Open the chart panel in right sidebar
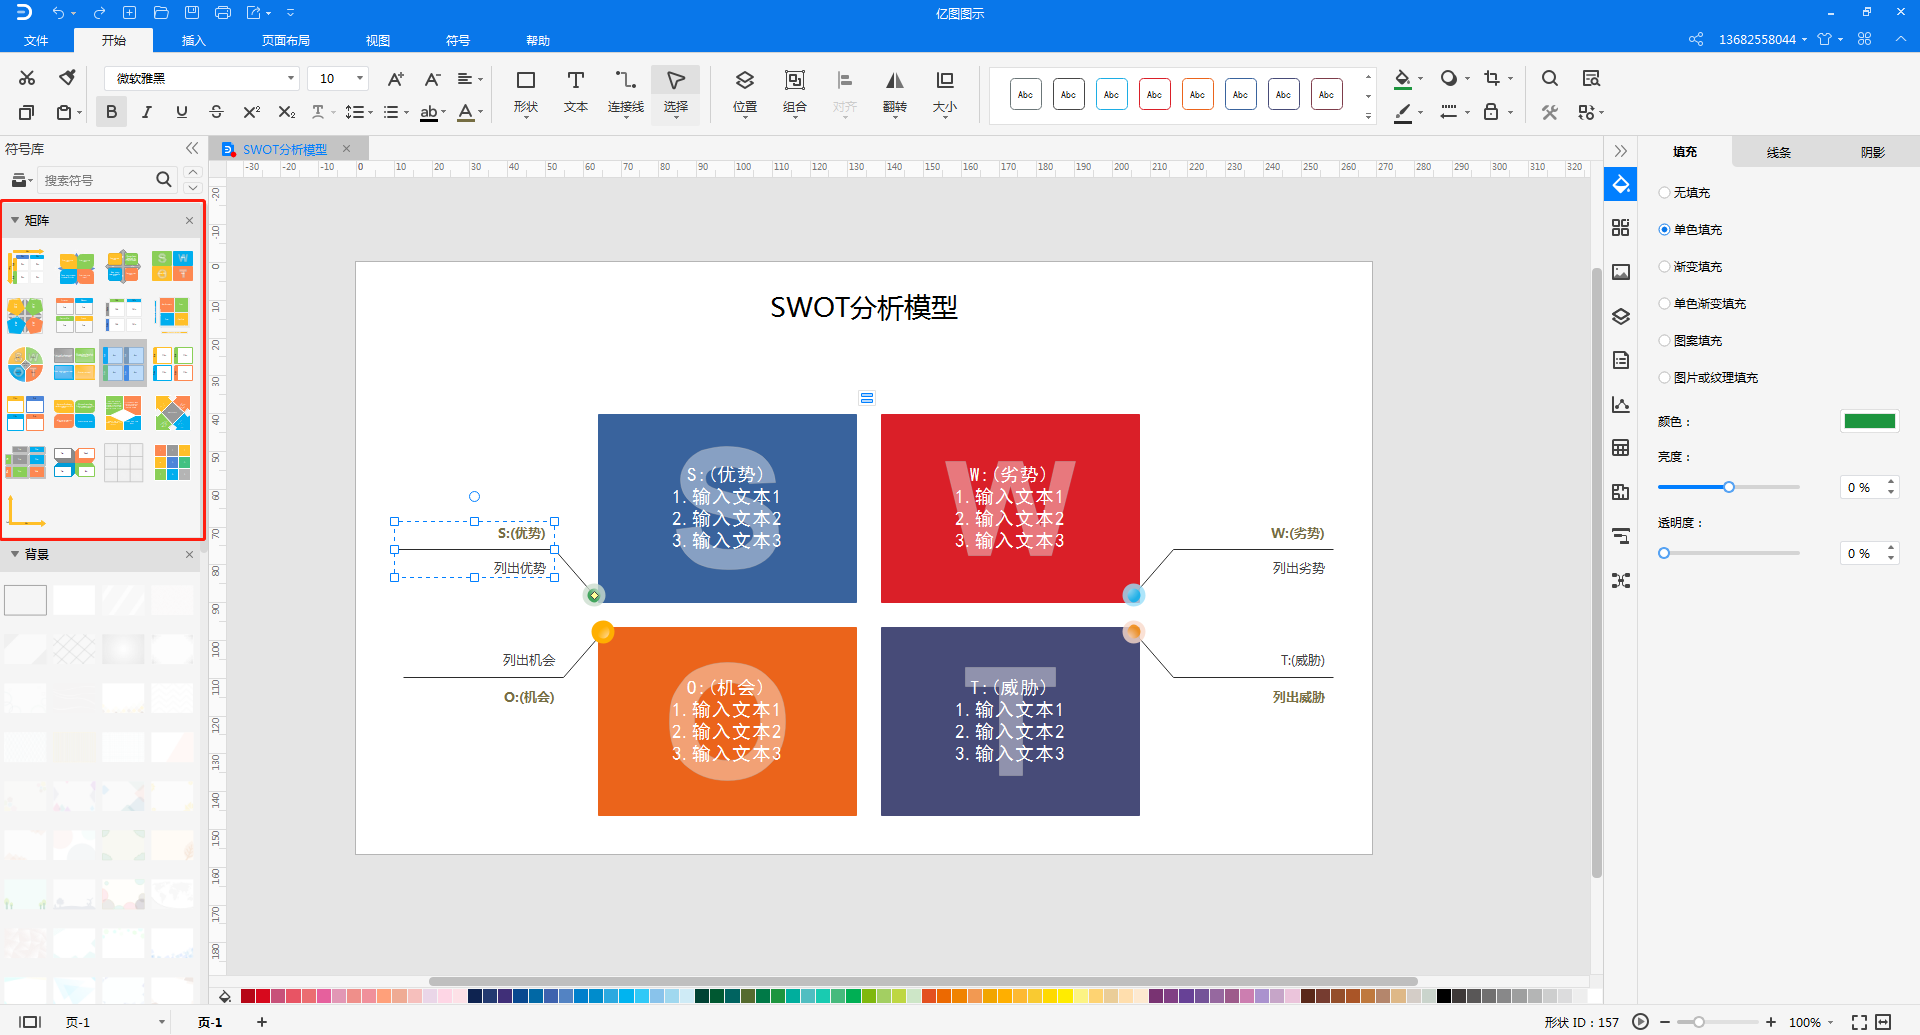The image size is (1920, 1035). [x=1621, y=404]
